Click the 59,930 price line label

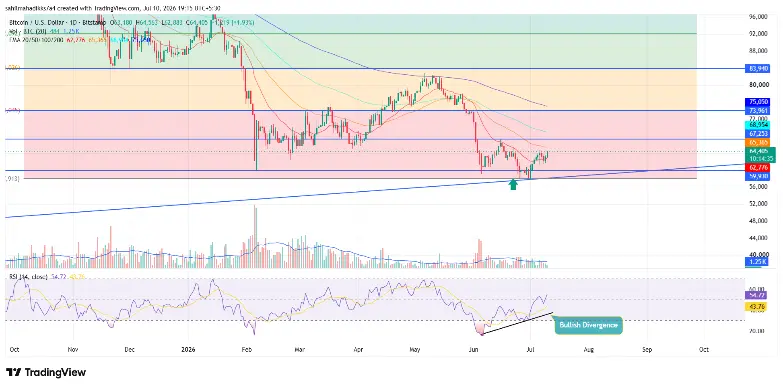click(758, 176)
